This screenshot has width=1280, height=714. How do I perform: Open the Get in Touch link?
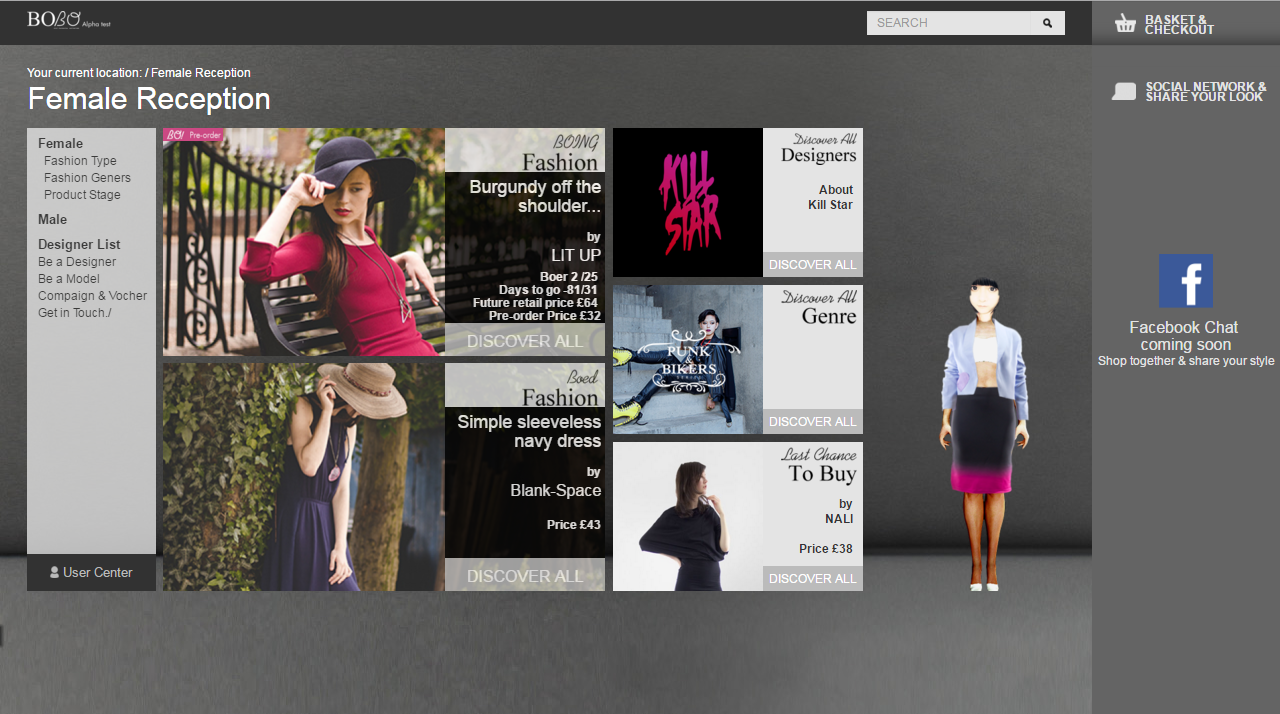click(75, 313)
